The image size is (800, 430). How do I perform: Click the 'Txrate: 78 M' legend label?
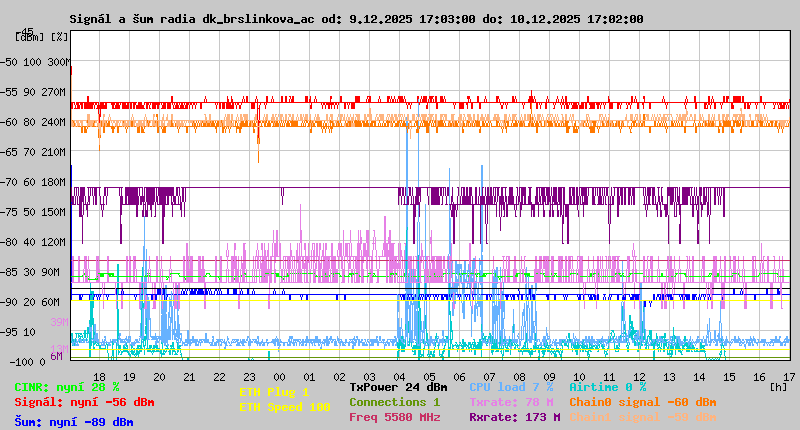point(511,402)
